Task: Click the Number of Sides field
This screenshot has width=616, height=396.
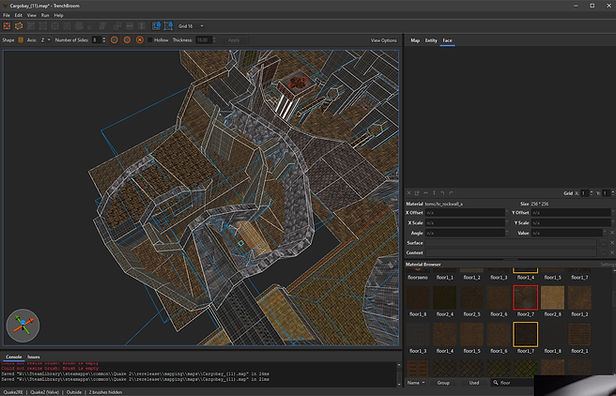Action: tap(96, 40)
